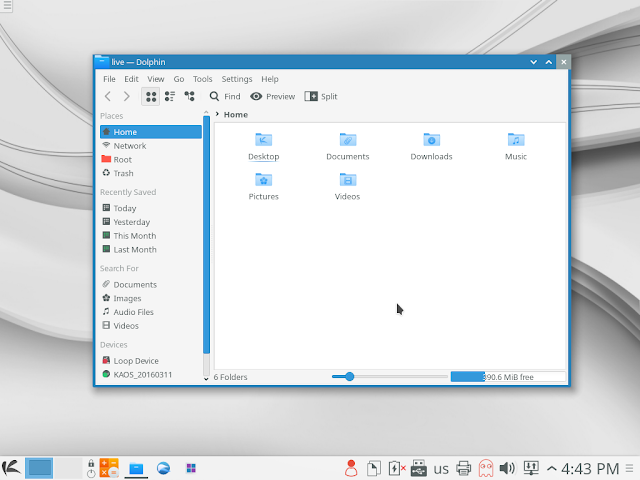Search for Audio Files in sidebar
Viewport: 640px width, 480px height.
[x=151, y=312]
